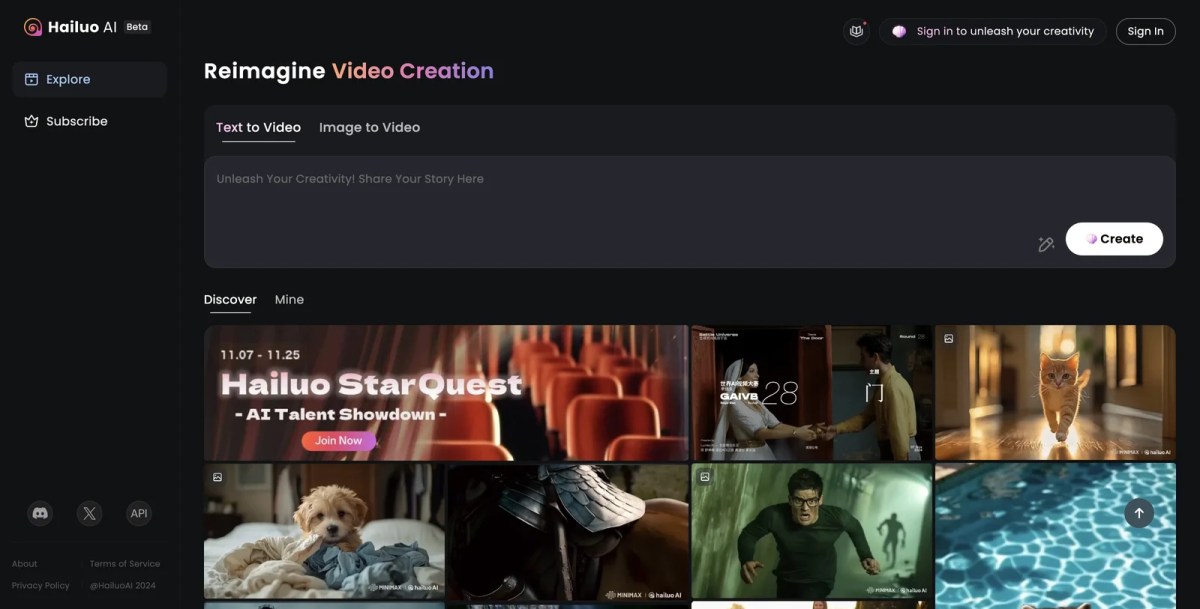1200x609 pixels.
Task: Switch to the Discover tab
Action: (230, 299)
